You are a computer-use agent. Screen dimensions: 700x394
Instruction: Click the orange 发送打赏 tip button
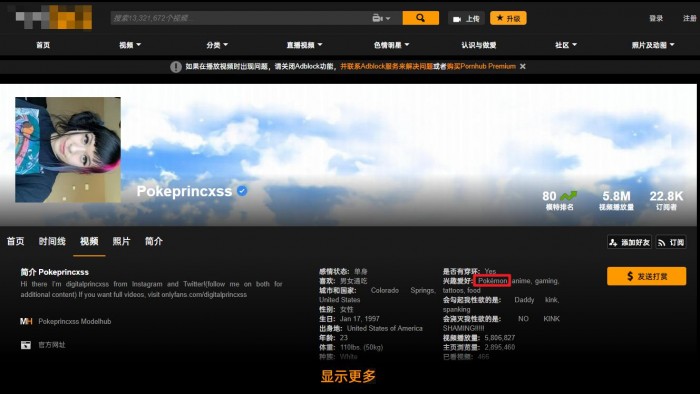coord(646,276)
